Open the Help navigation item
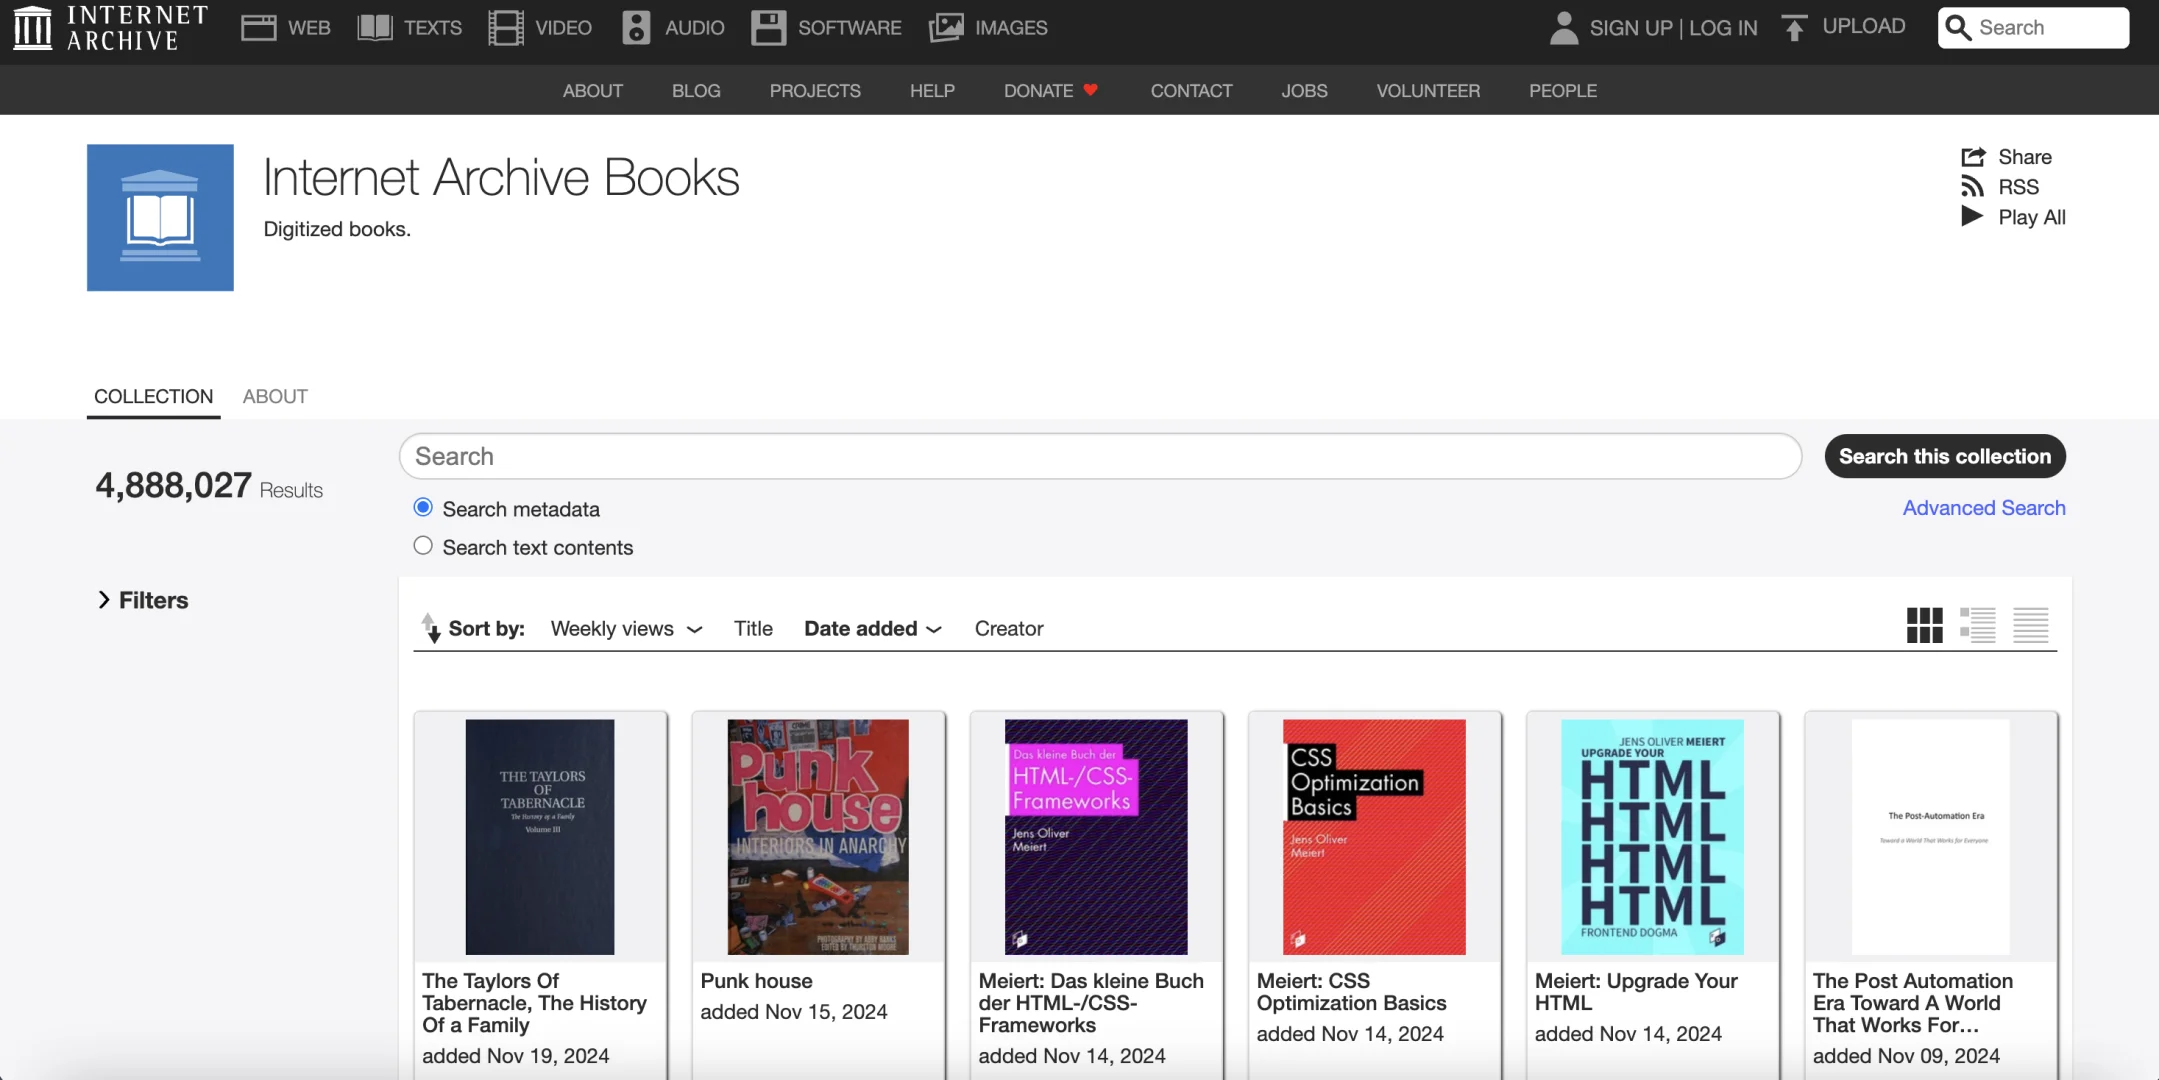The width and height of the screenshot is (2159, 1080). point(932,90)
